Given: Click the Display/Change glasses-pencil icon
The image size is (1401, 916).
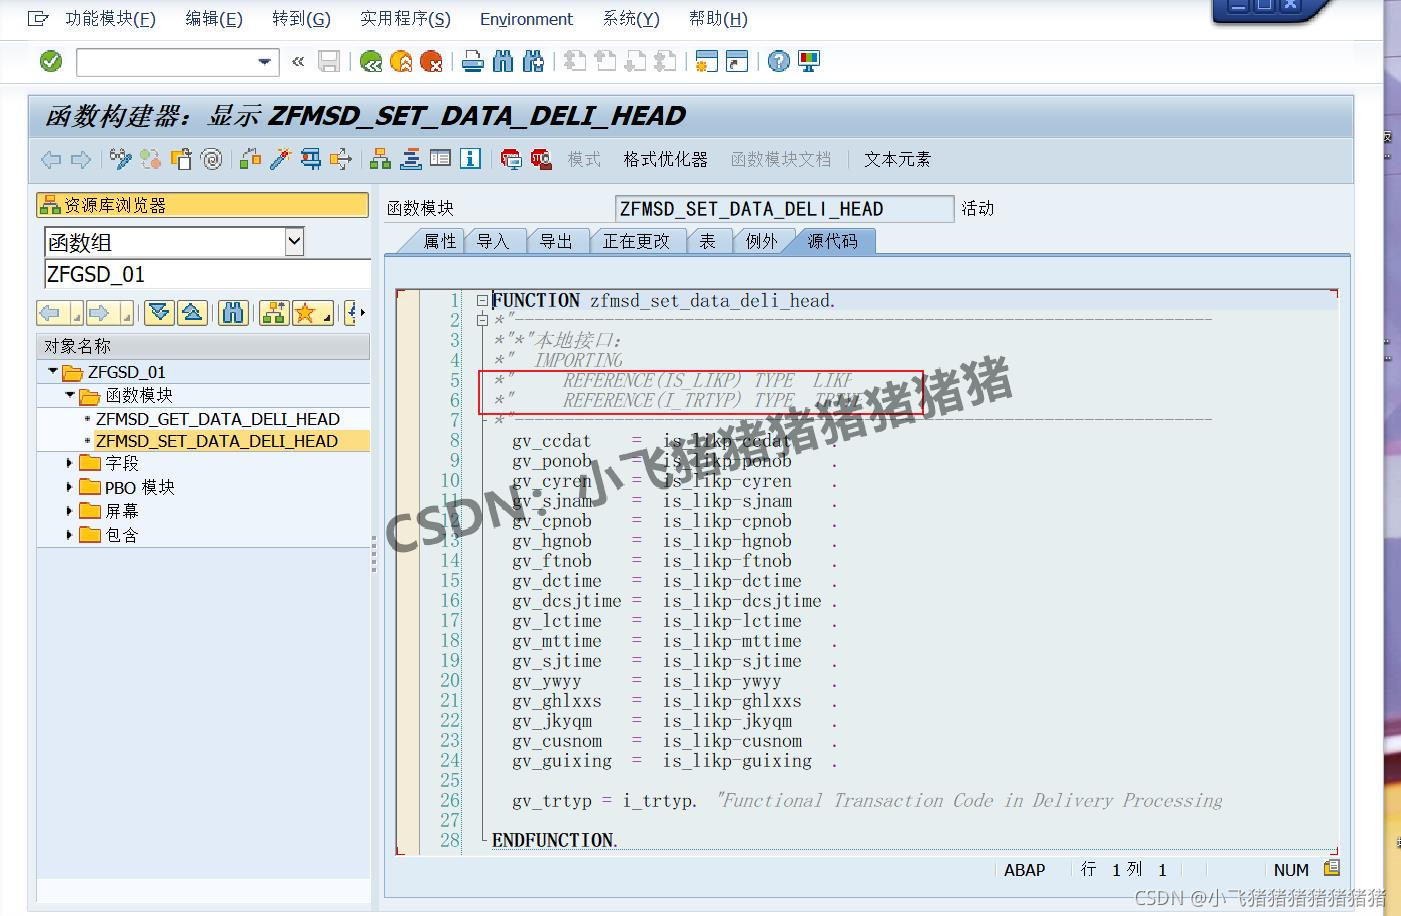Looking at the screenshot, I should click(x=121, y=159).
